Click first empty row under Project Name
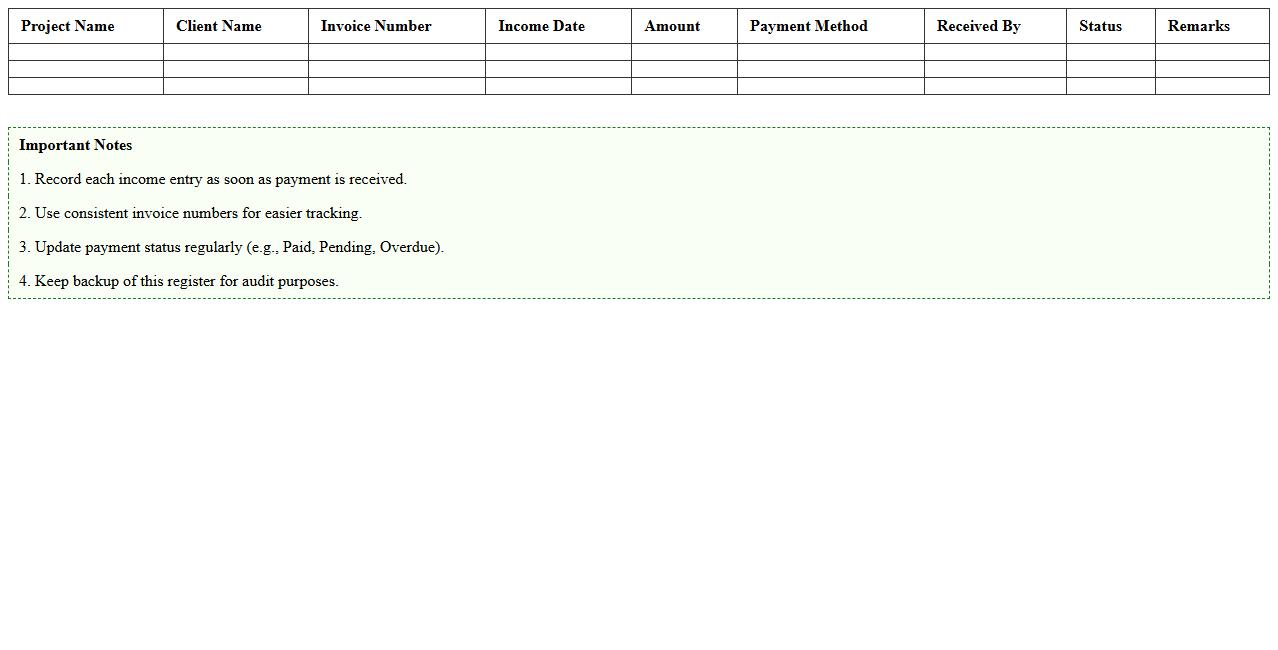The height and width of the screenshot is (650, 1278). (86, 52)
